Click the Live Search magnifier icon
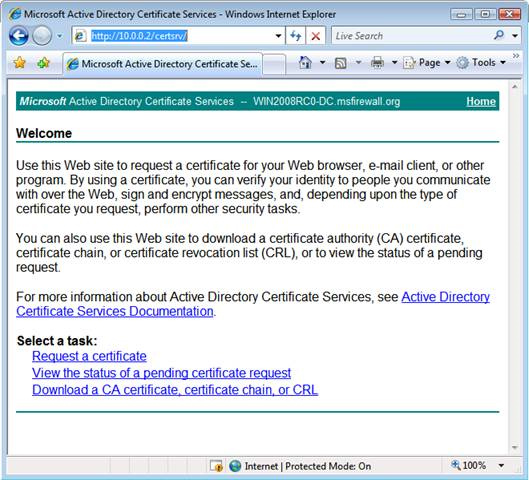The height and width of the screenshot is (480, 529). (x=499, y=35)
